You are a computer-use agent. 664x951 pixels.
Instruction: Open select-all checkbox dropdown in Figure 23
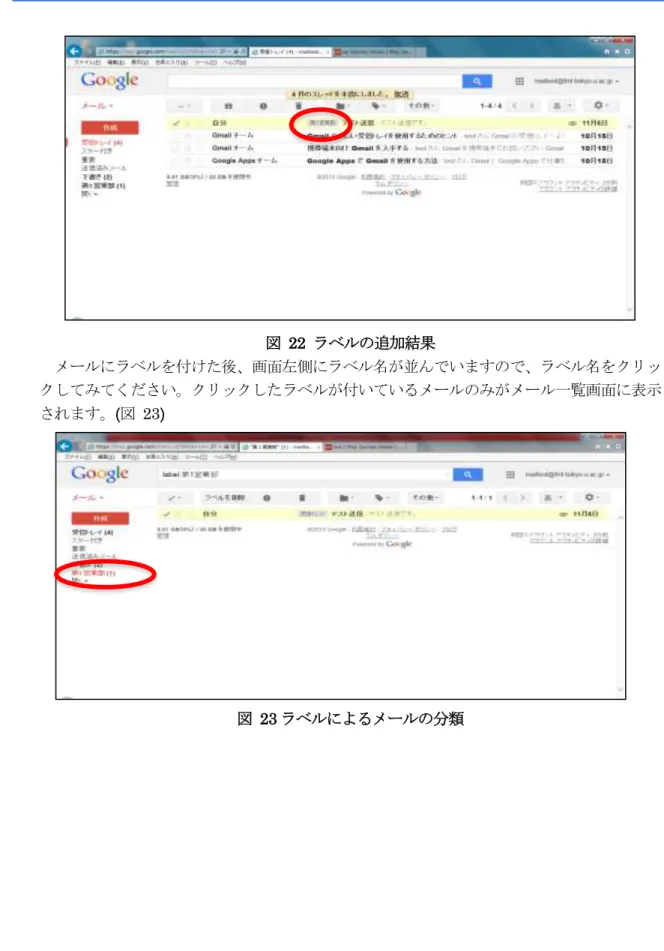click(175, 498)
